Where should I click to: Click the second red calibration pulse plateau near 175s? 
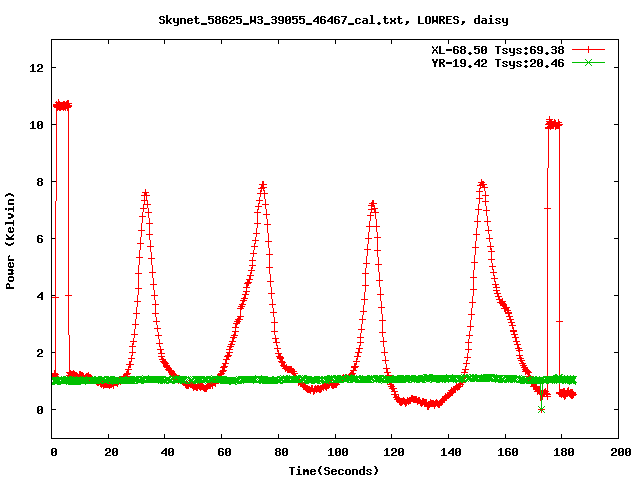click(554, 124)
